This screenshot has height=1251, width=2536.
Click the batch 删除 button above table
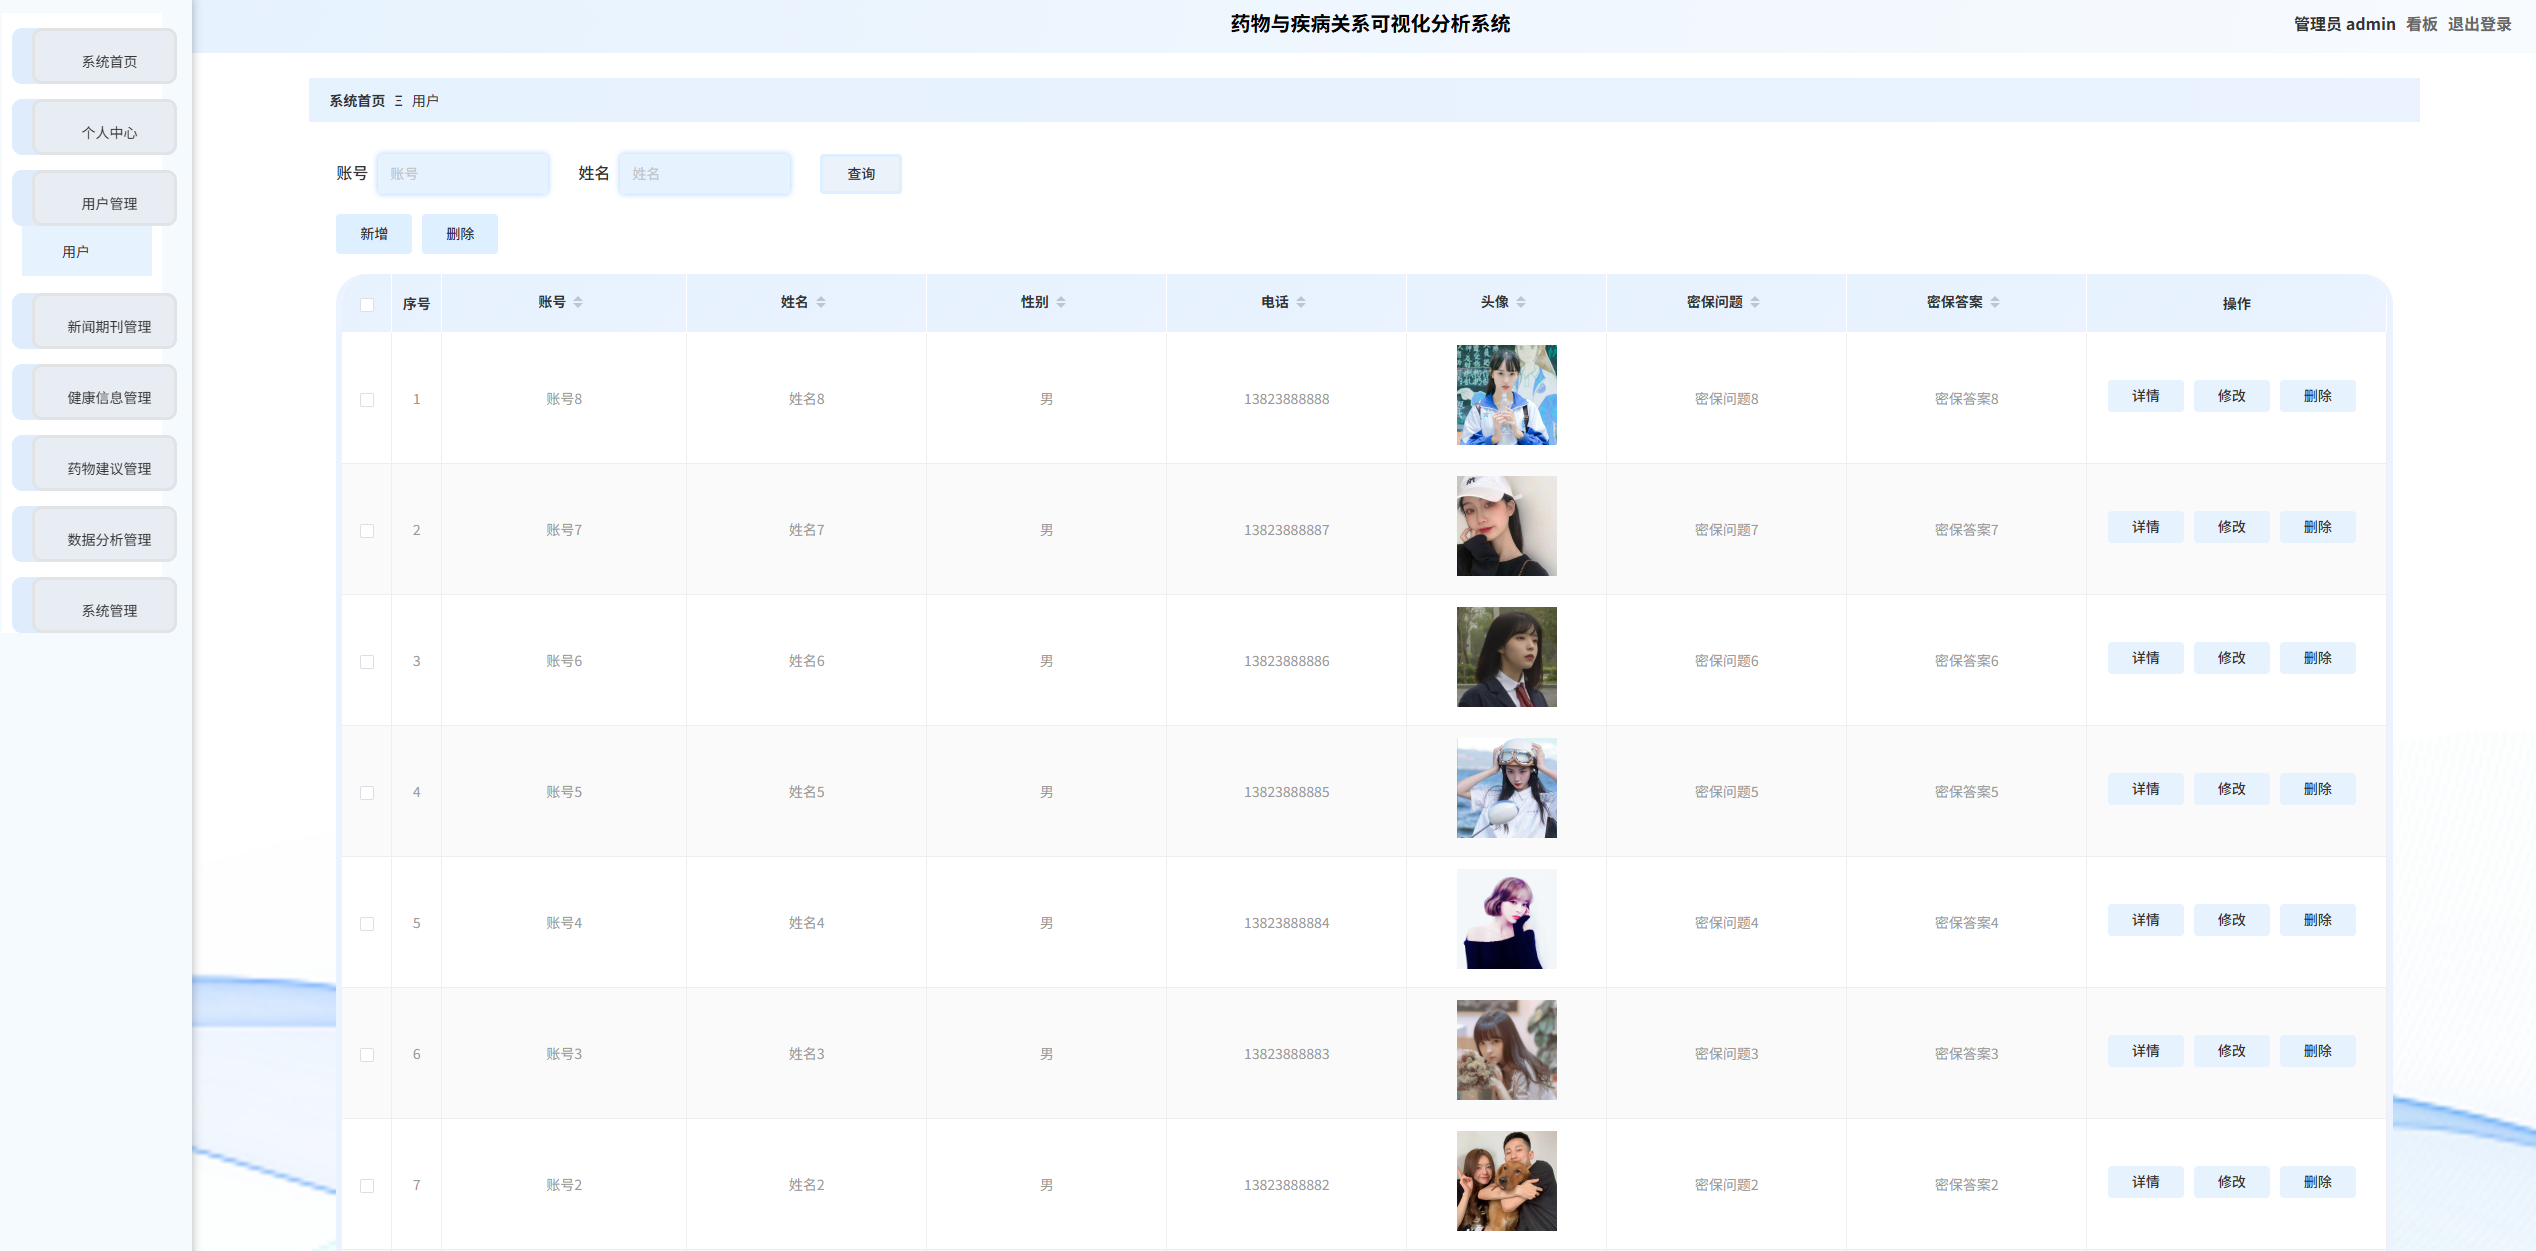point(460,234)
